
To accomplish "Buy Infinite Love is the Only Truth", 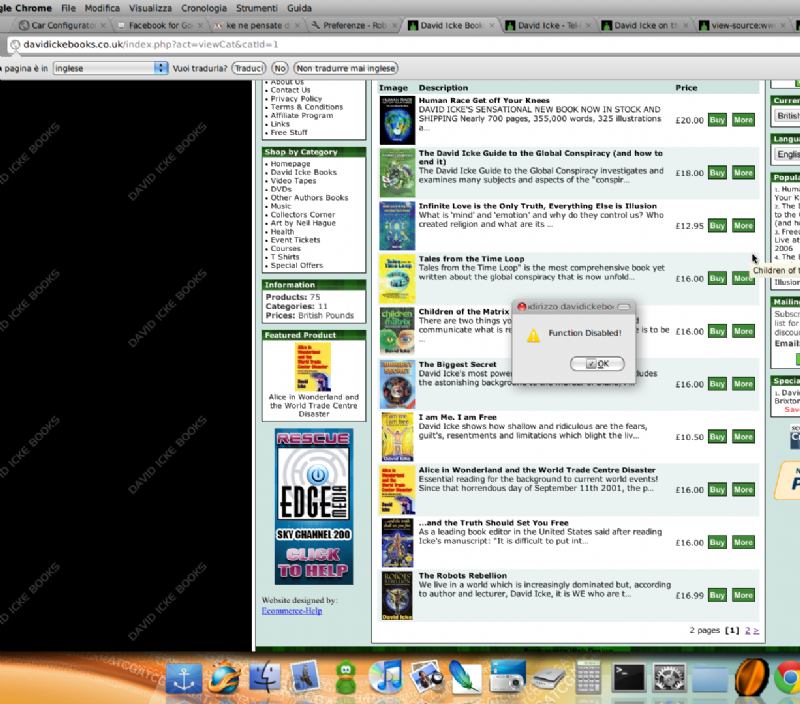I will pyautogui.click(x=717, y=225).
